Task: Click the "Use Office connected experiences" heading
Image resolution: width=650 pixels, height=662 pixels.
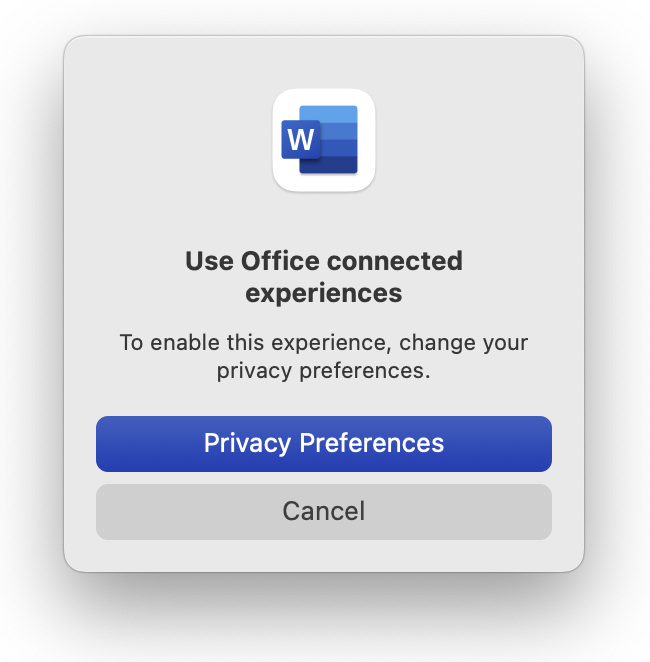Action: pyautogui.click(x=324, y=277)
